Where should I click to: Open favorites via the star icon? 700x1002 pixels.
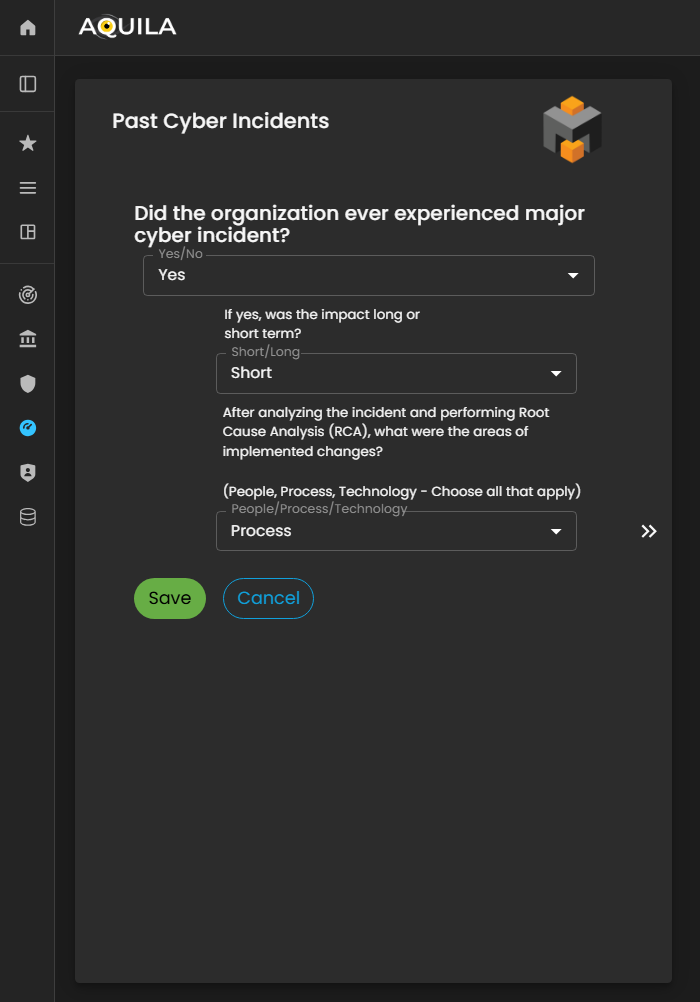[x=28, y=144]
